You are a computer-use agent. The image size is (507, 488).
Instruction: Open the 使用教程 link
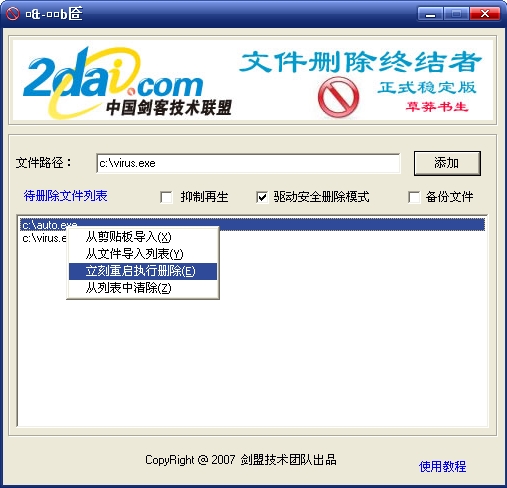click(x=442, y=466)
